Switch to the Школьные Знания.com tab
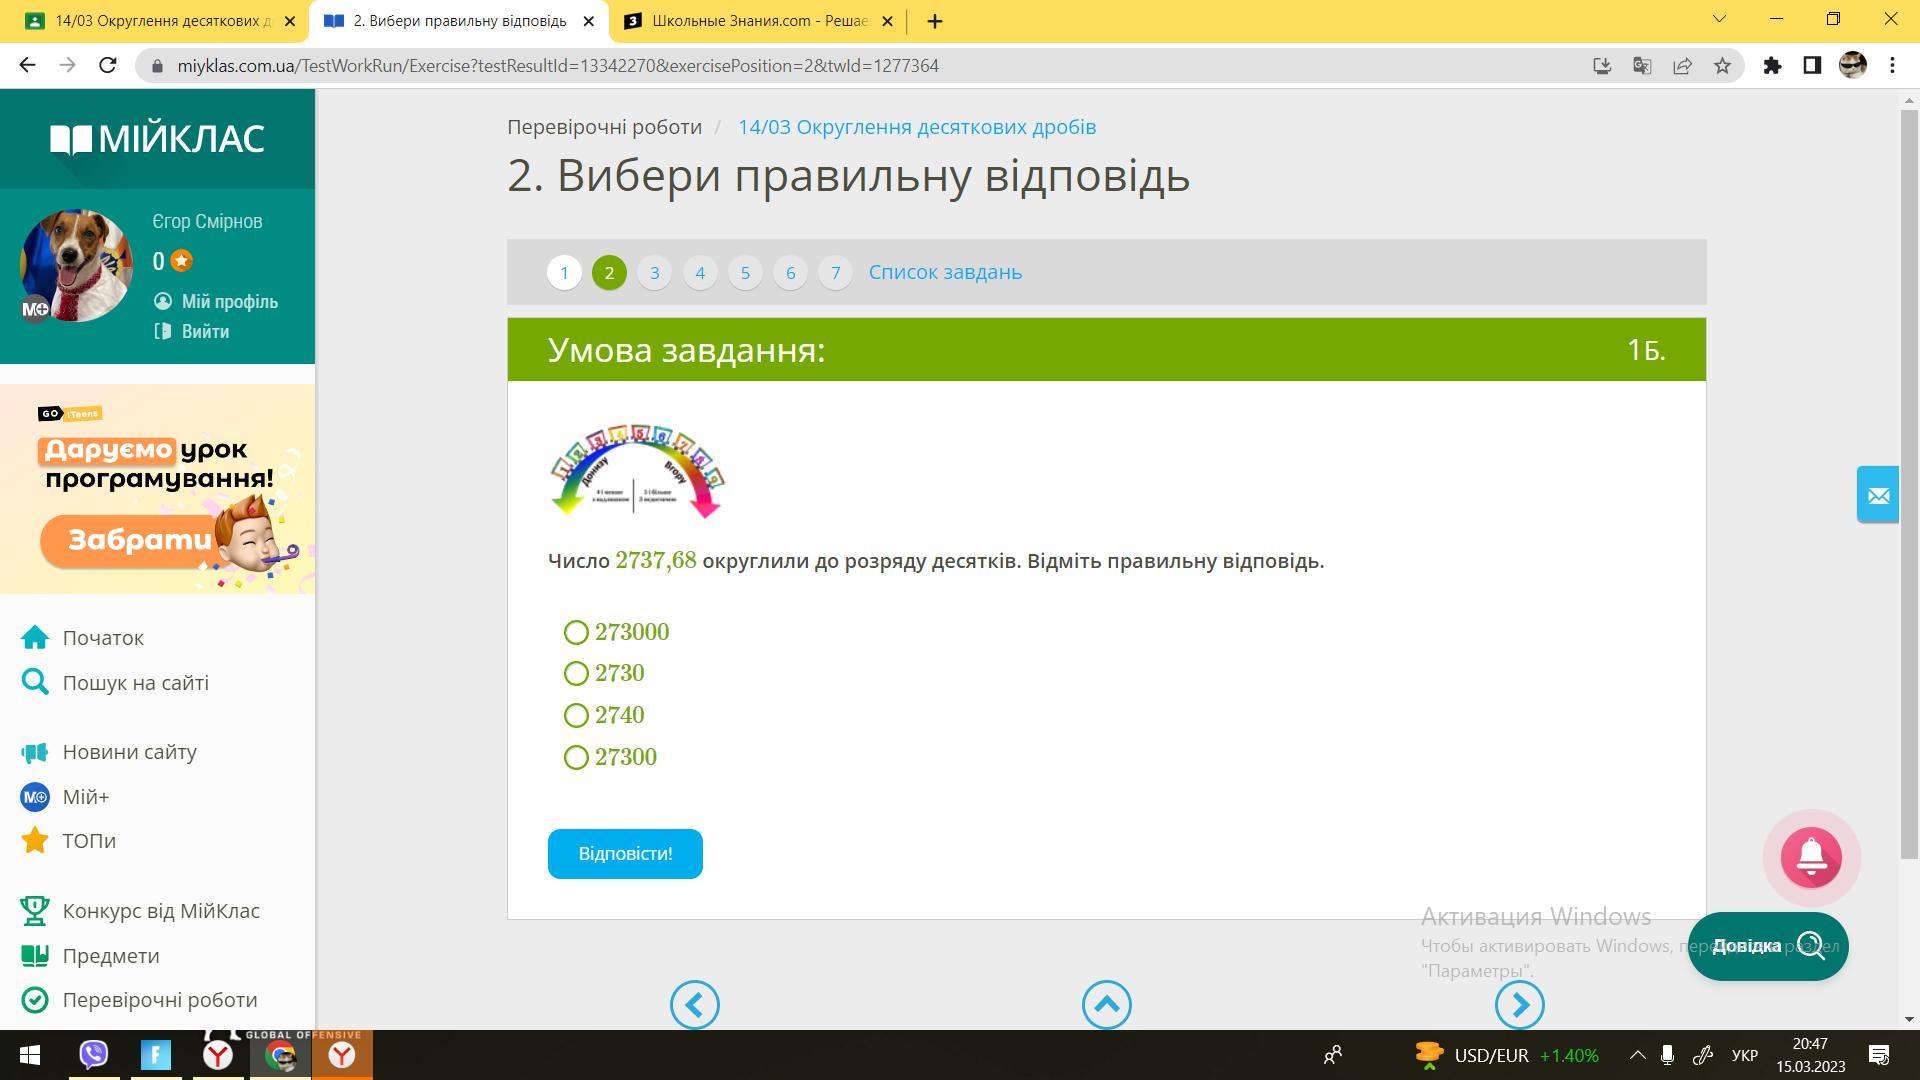Image resolution: width=1920 pixels, height=1080 pixels. pos(755,21)
